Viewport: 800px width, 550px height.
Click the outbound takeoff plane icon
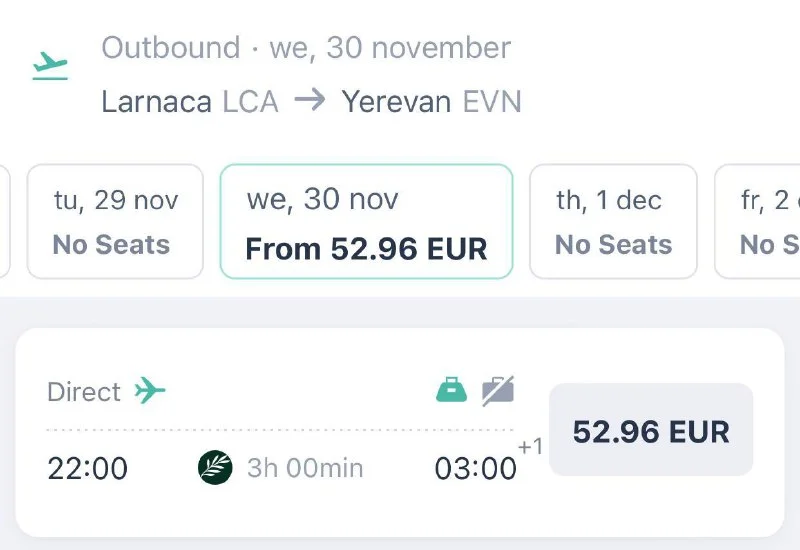click(x=49, y=66)
